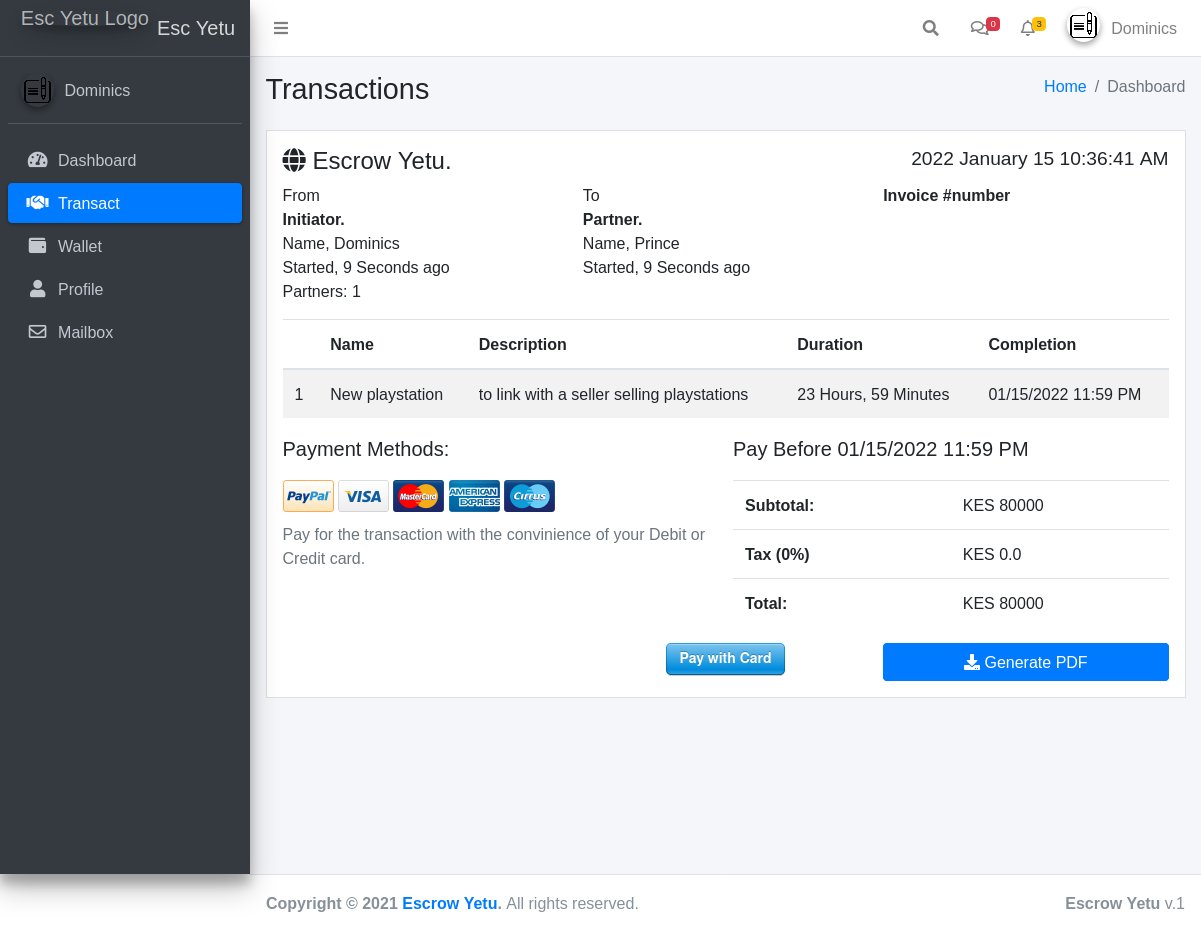Open the search icon in navbar
Image resolution: width=1201 pixels, height=931 pixels.
pyautogui.click(x=930, y=28)
